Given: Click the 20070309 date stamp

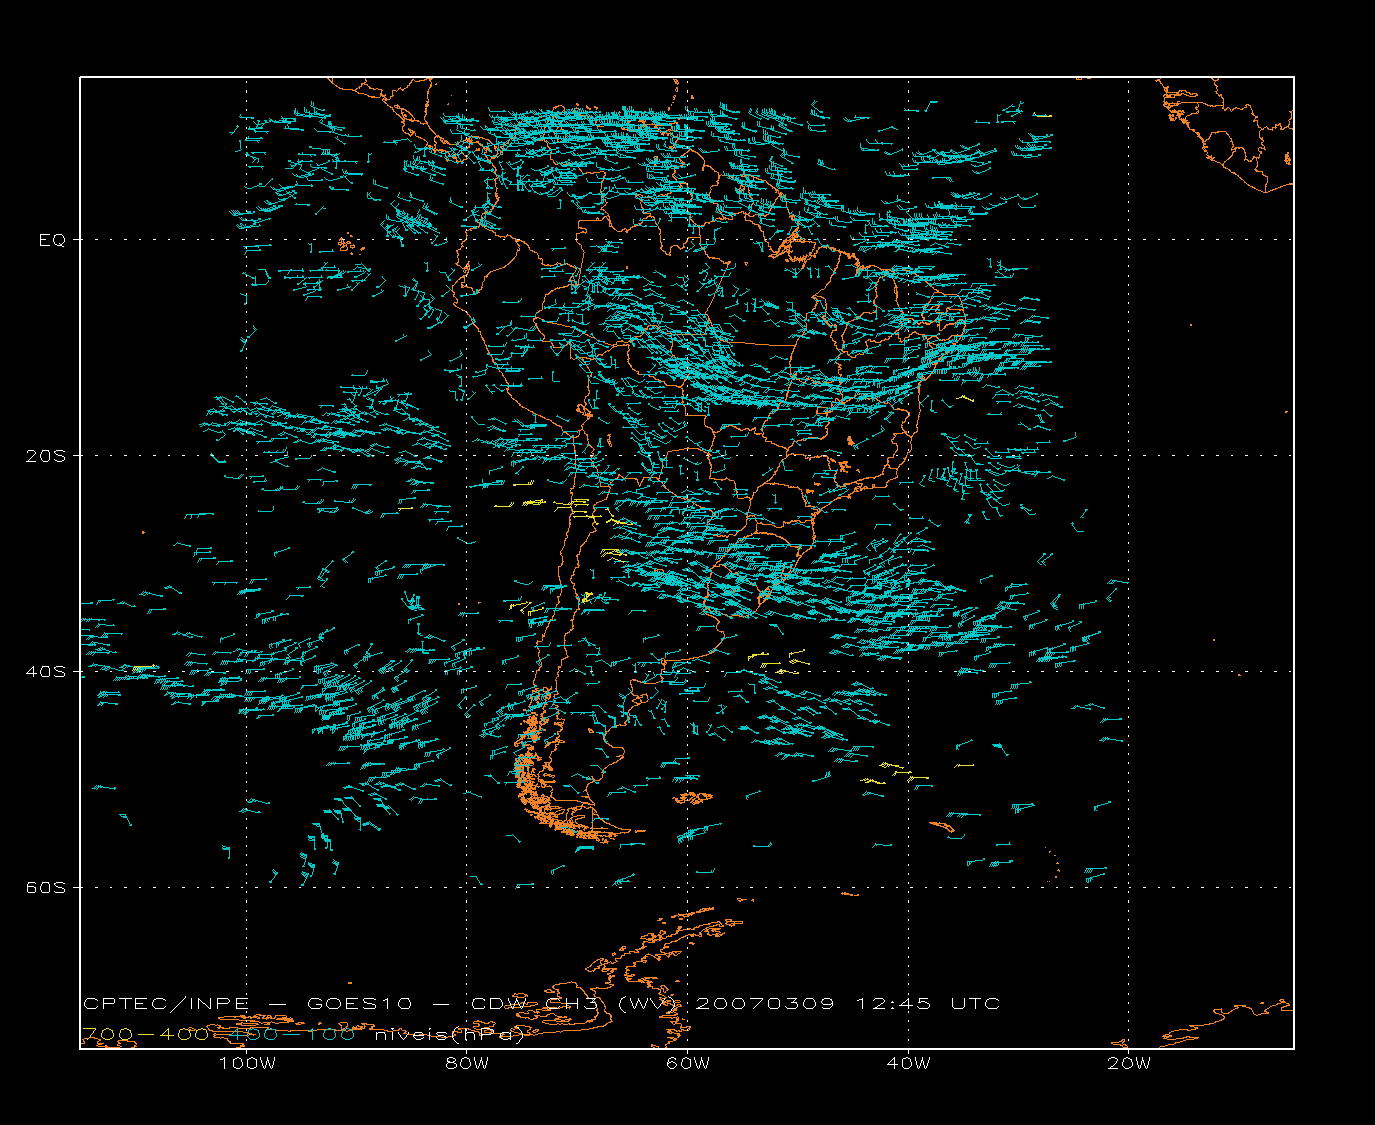Looking at the screenshot, I should [x=765, y=1003].
